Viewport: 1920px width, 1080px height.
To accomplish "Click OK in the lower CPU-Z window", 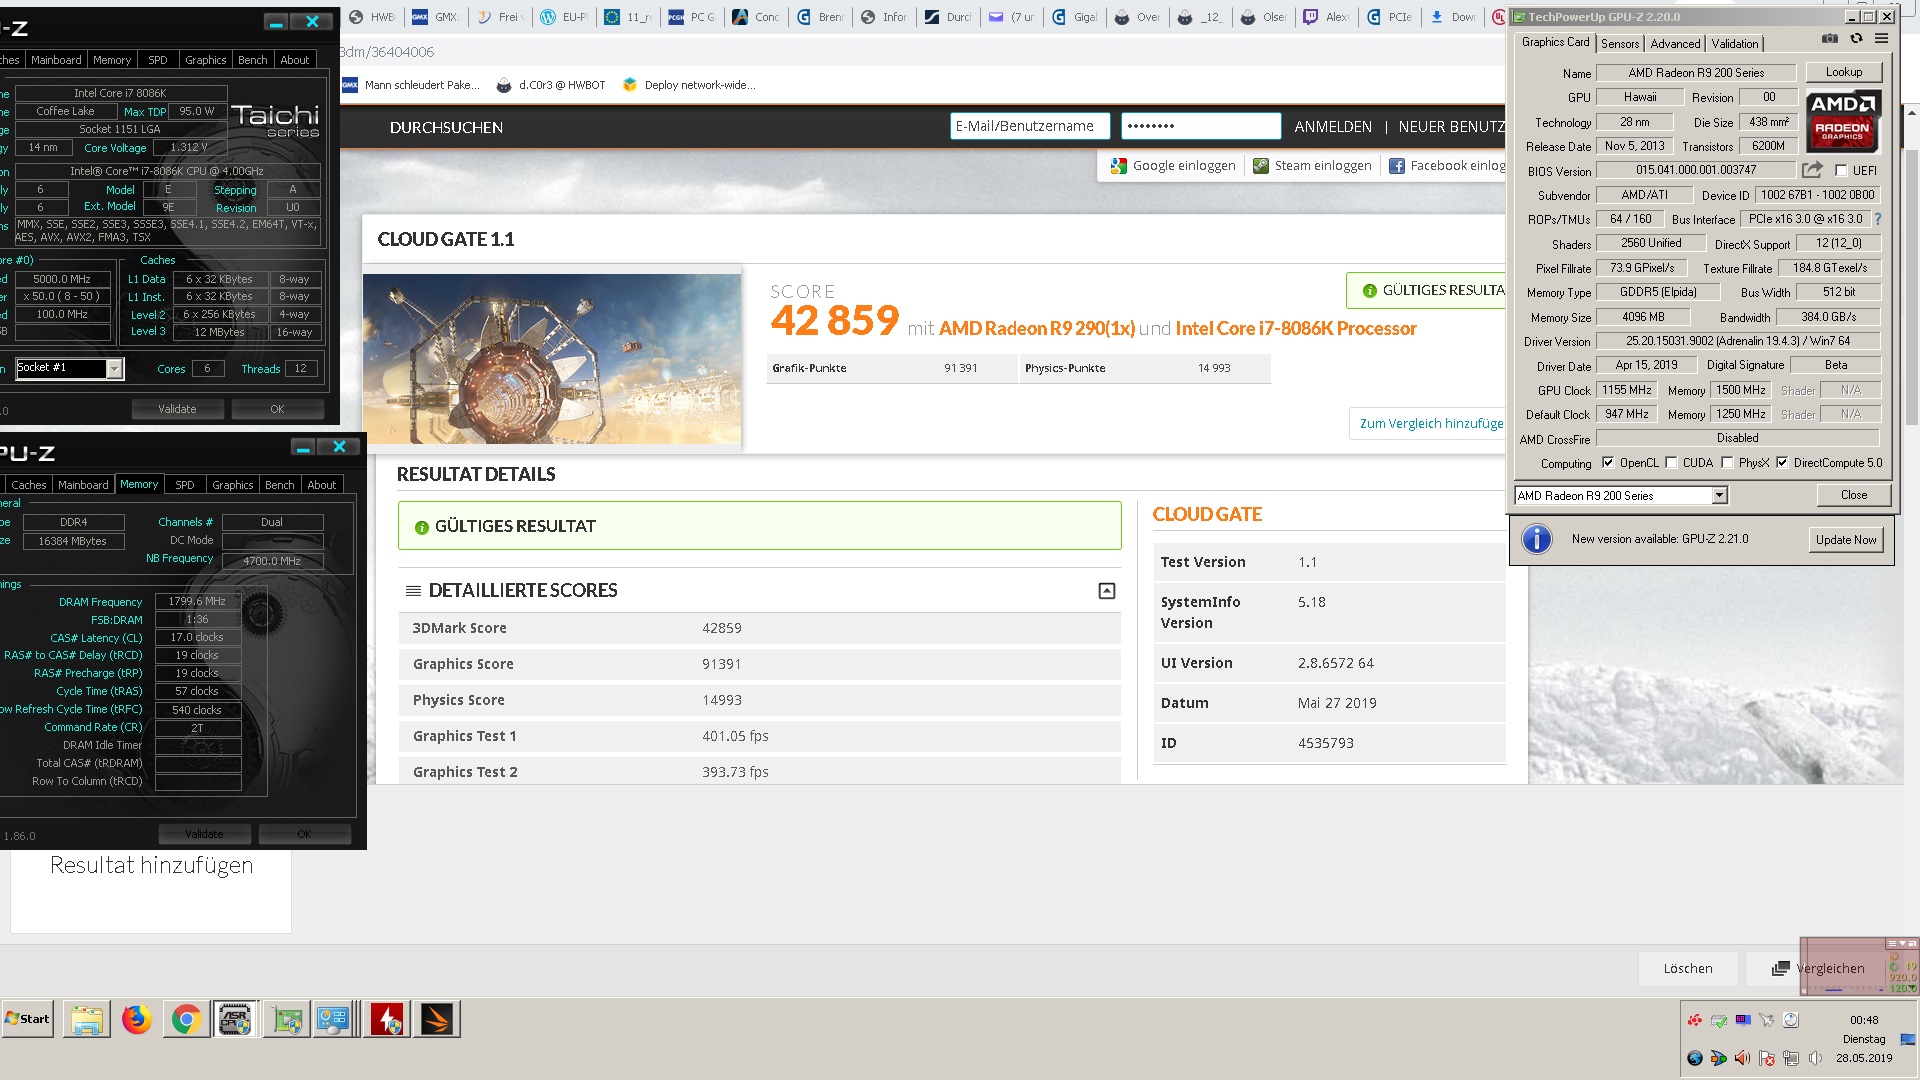I will pos(304,834).
